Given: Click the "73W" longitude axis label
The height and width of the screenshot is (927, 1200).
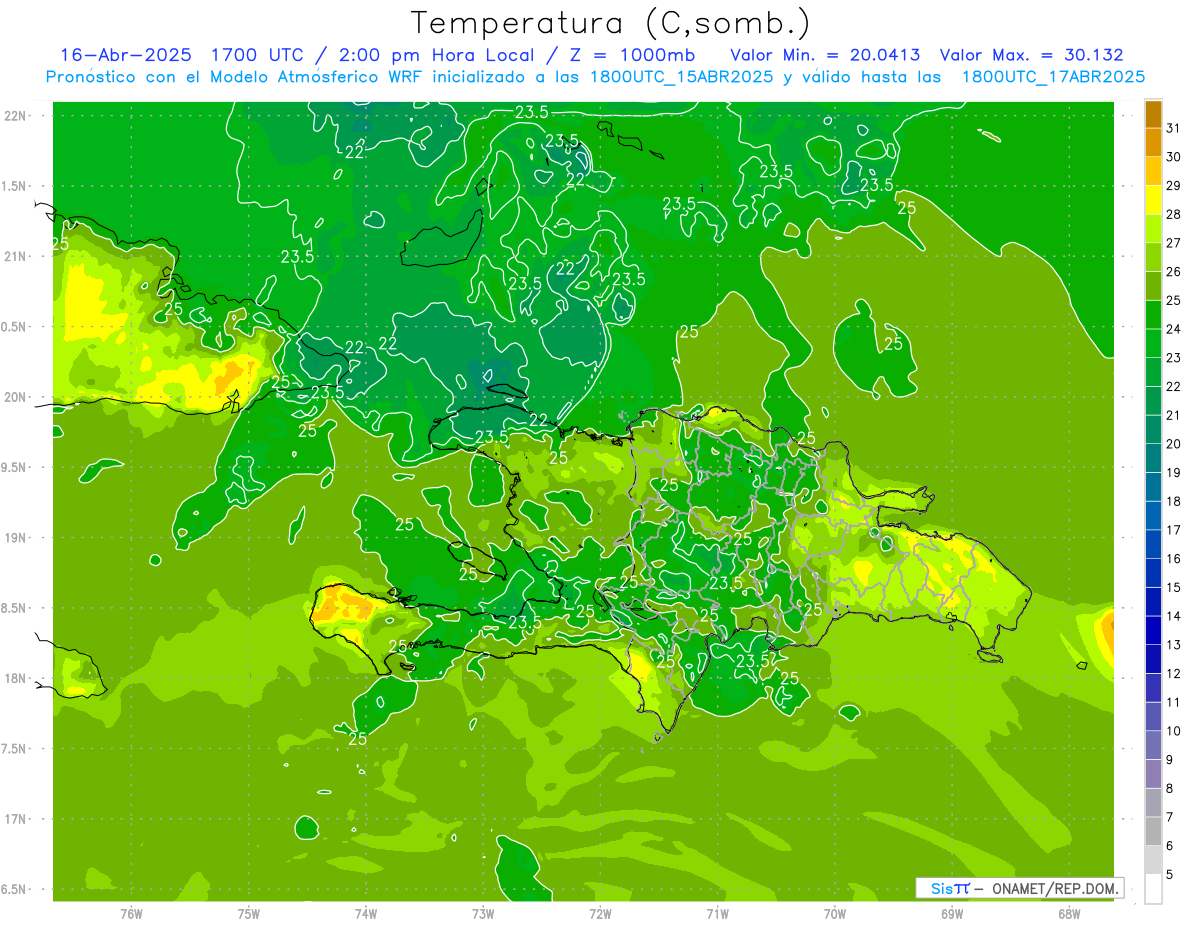Looking at the screenshot, I should click(x=483, y=914).
